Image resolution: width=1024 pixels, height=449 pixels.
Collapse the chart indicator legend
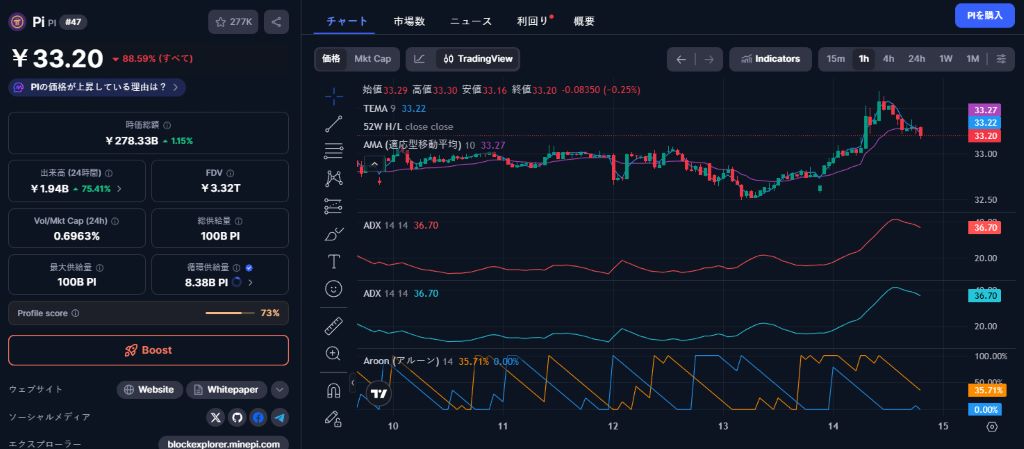(374, 164)
